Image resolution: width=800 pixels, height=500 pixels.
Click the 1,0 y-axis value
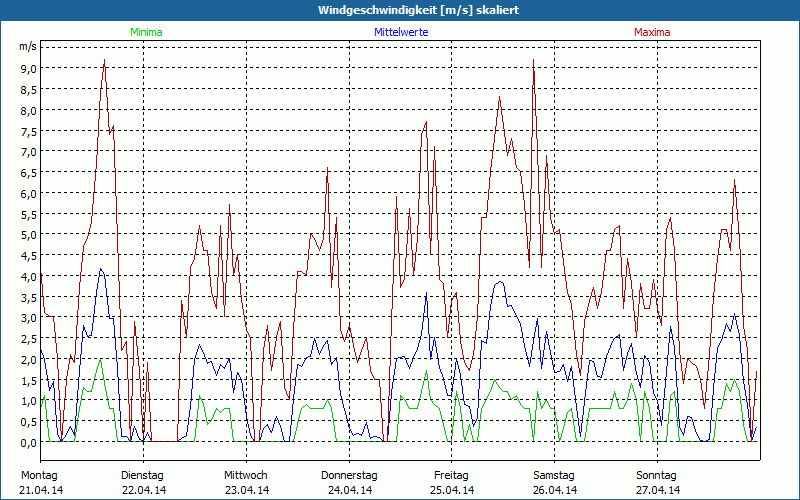coord(29,401)
